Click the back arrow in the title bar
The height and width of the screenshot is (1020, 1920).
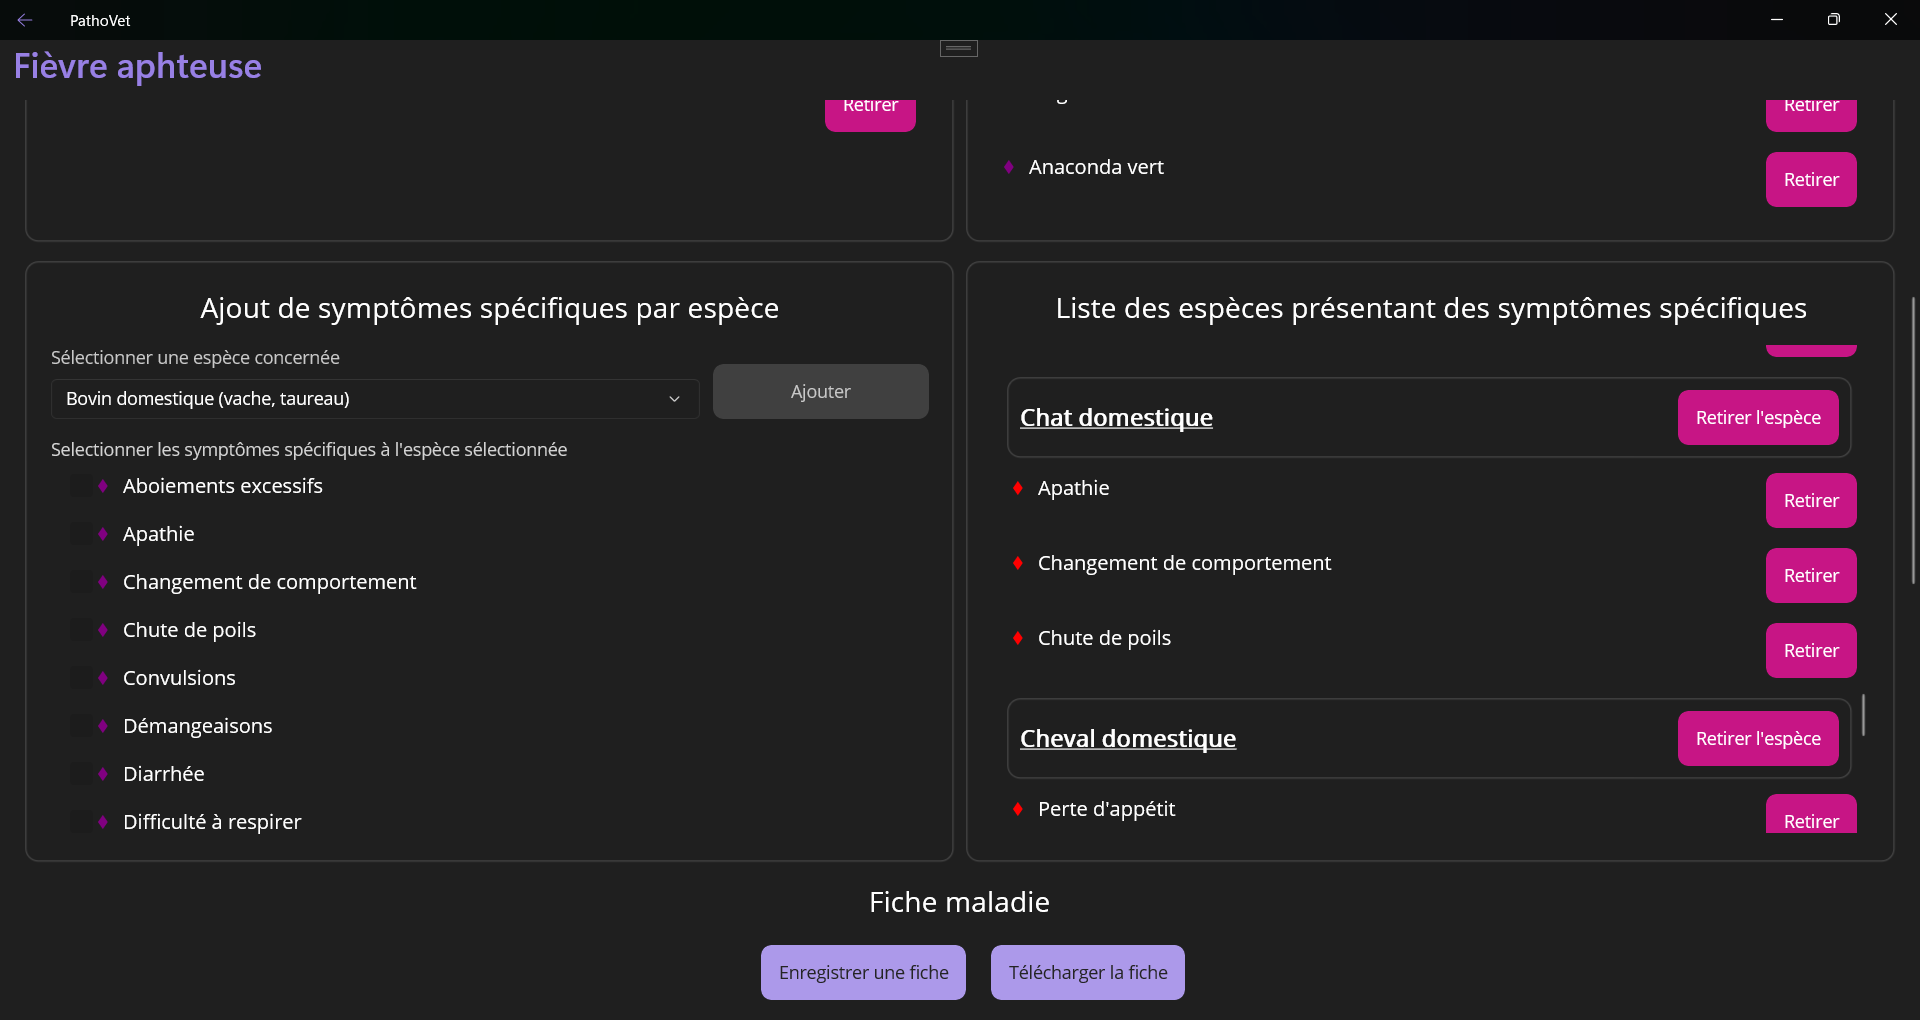coord(25,20)
